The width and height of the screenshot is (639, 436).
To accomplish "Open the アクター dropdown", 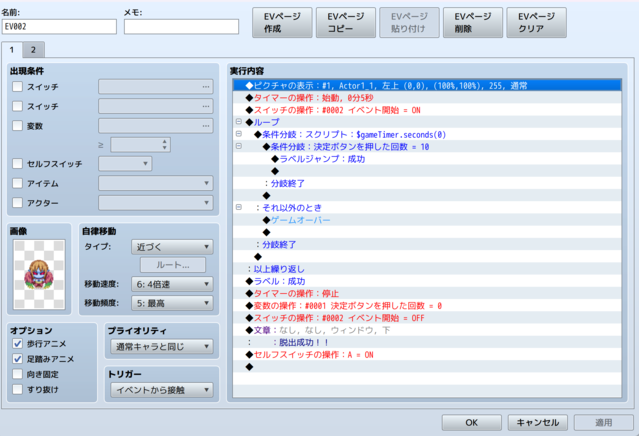I will tap(156, 203).
